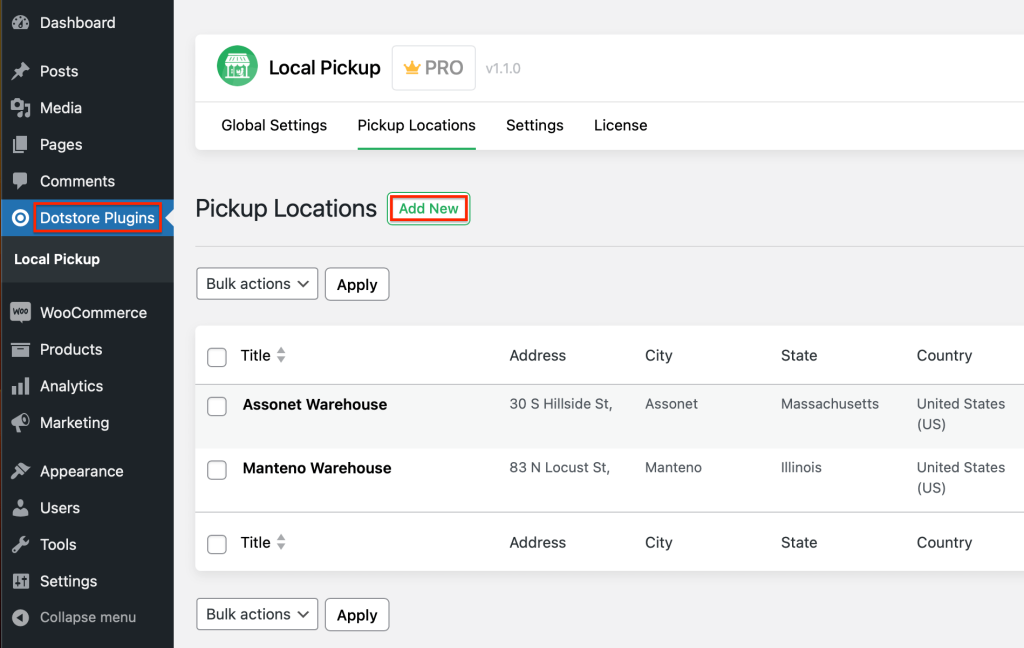
Task: Open Media via its camera-music icon
Action: pos(20,108)
